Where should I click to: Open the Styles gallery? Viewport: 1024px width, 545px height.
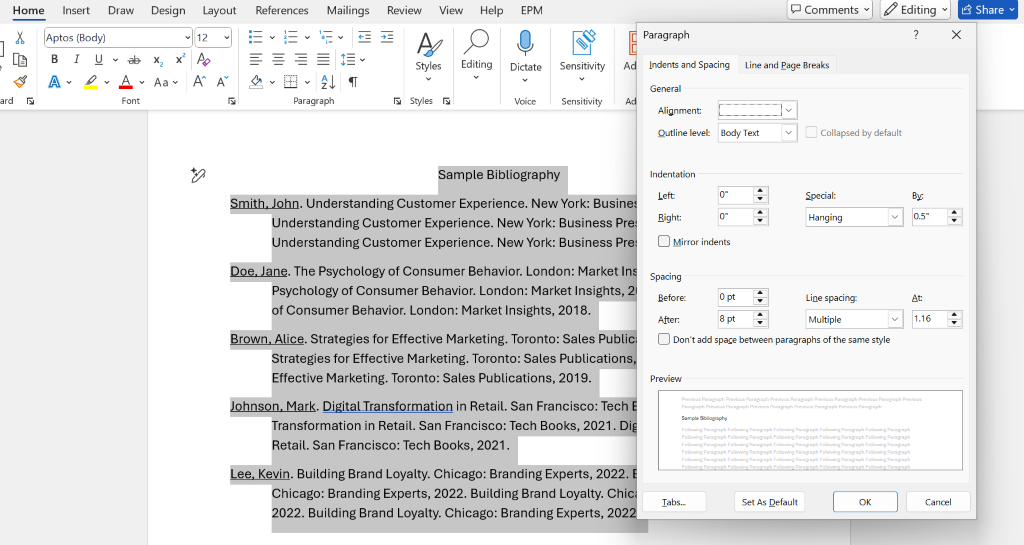tap(428, 55)
